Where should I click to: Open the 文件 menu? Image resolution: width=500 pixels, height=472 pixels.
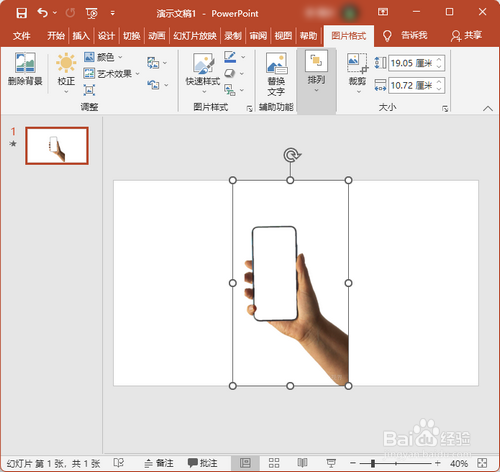[x=22, y=36]
